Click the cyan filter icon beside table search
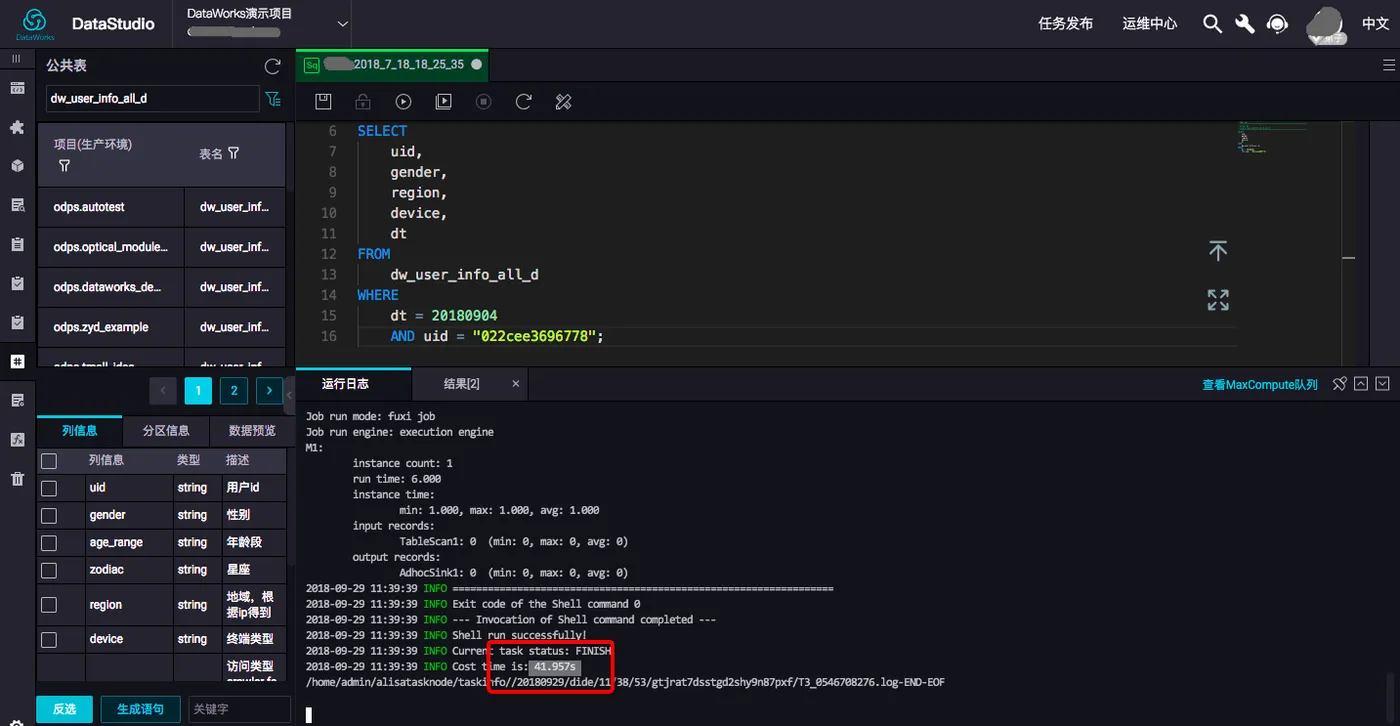 272,99
